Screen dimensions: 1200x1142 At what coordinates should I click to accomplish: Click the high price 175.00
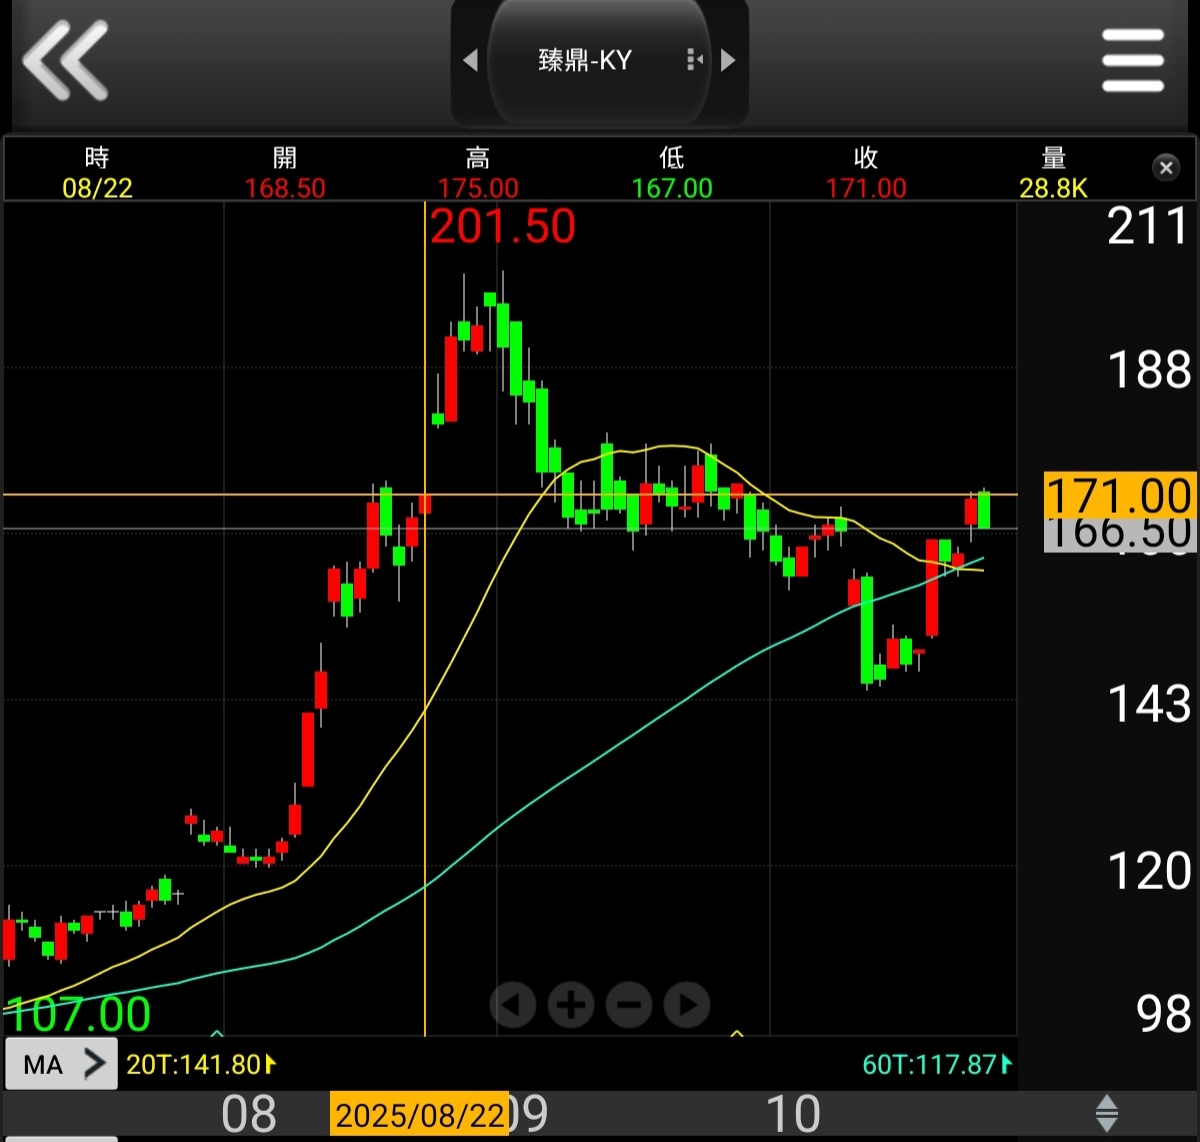(x=478, y=188)
